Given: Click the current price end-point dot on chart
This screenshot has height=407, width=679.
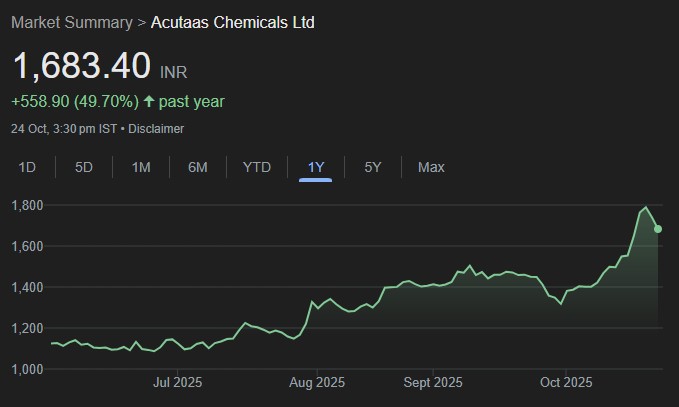Looking at the screenshot, I should tap(658, 229).
